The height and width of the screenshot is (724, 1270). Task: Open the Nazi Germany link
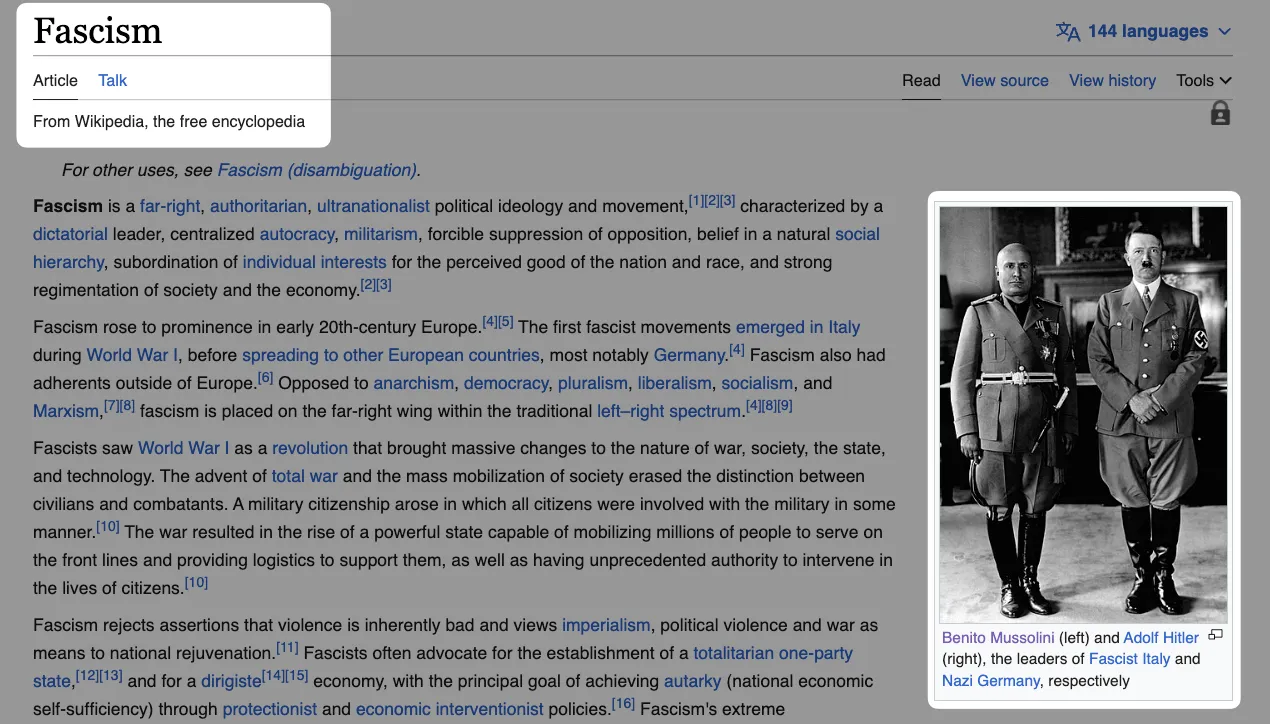tap(990, 681)
